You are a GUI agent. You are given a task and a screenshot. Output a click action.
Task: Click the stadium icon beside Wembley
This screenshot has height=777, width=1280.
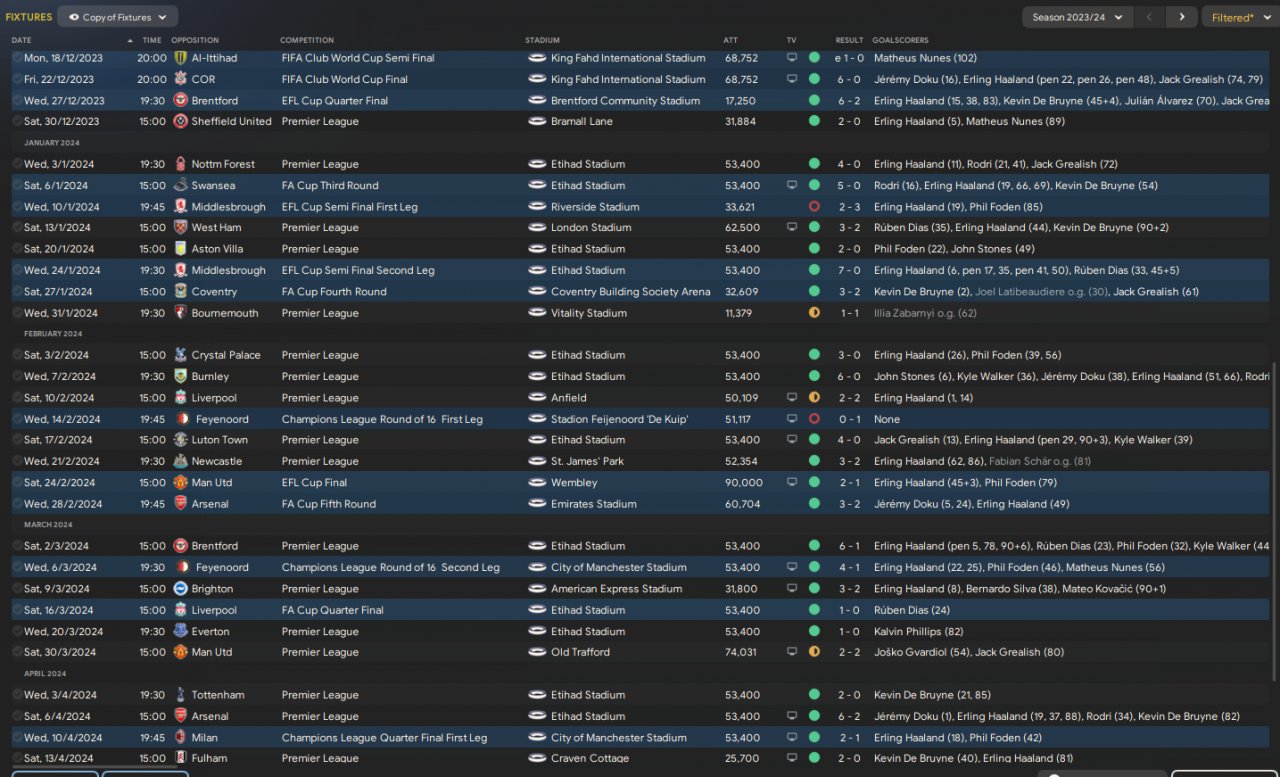pyautogui.click(x=537, y=483)
